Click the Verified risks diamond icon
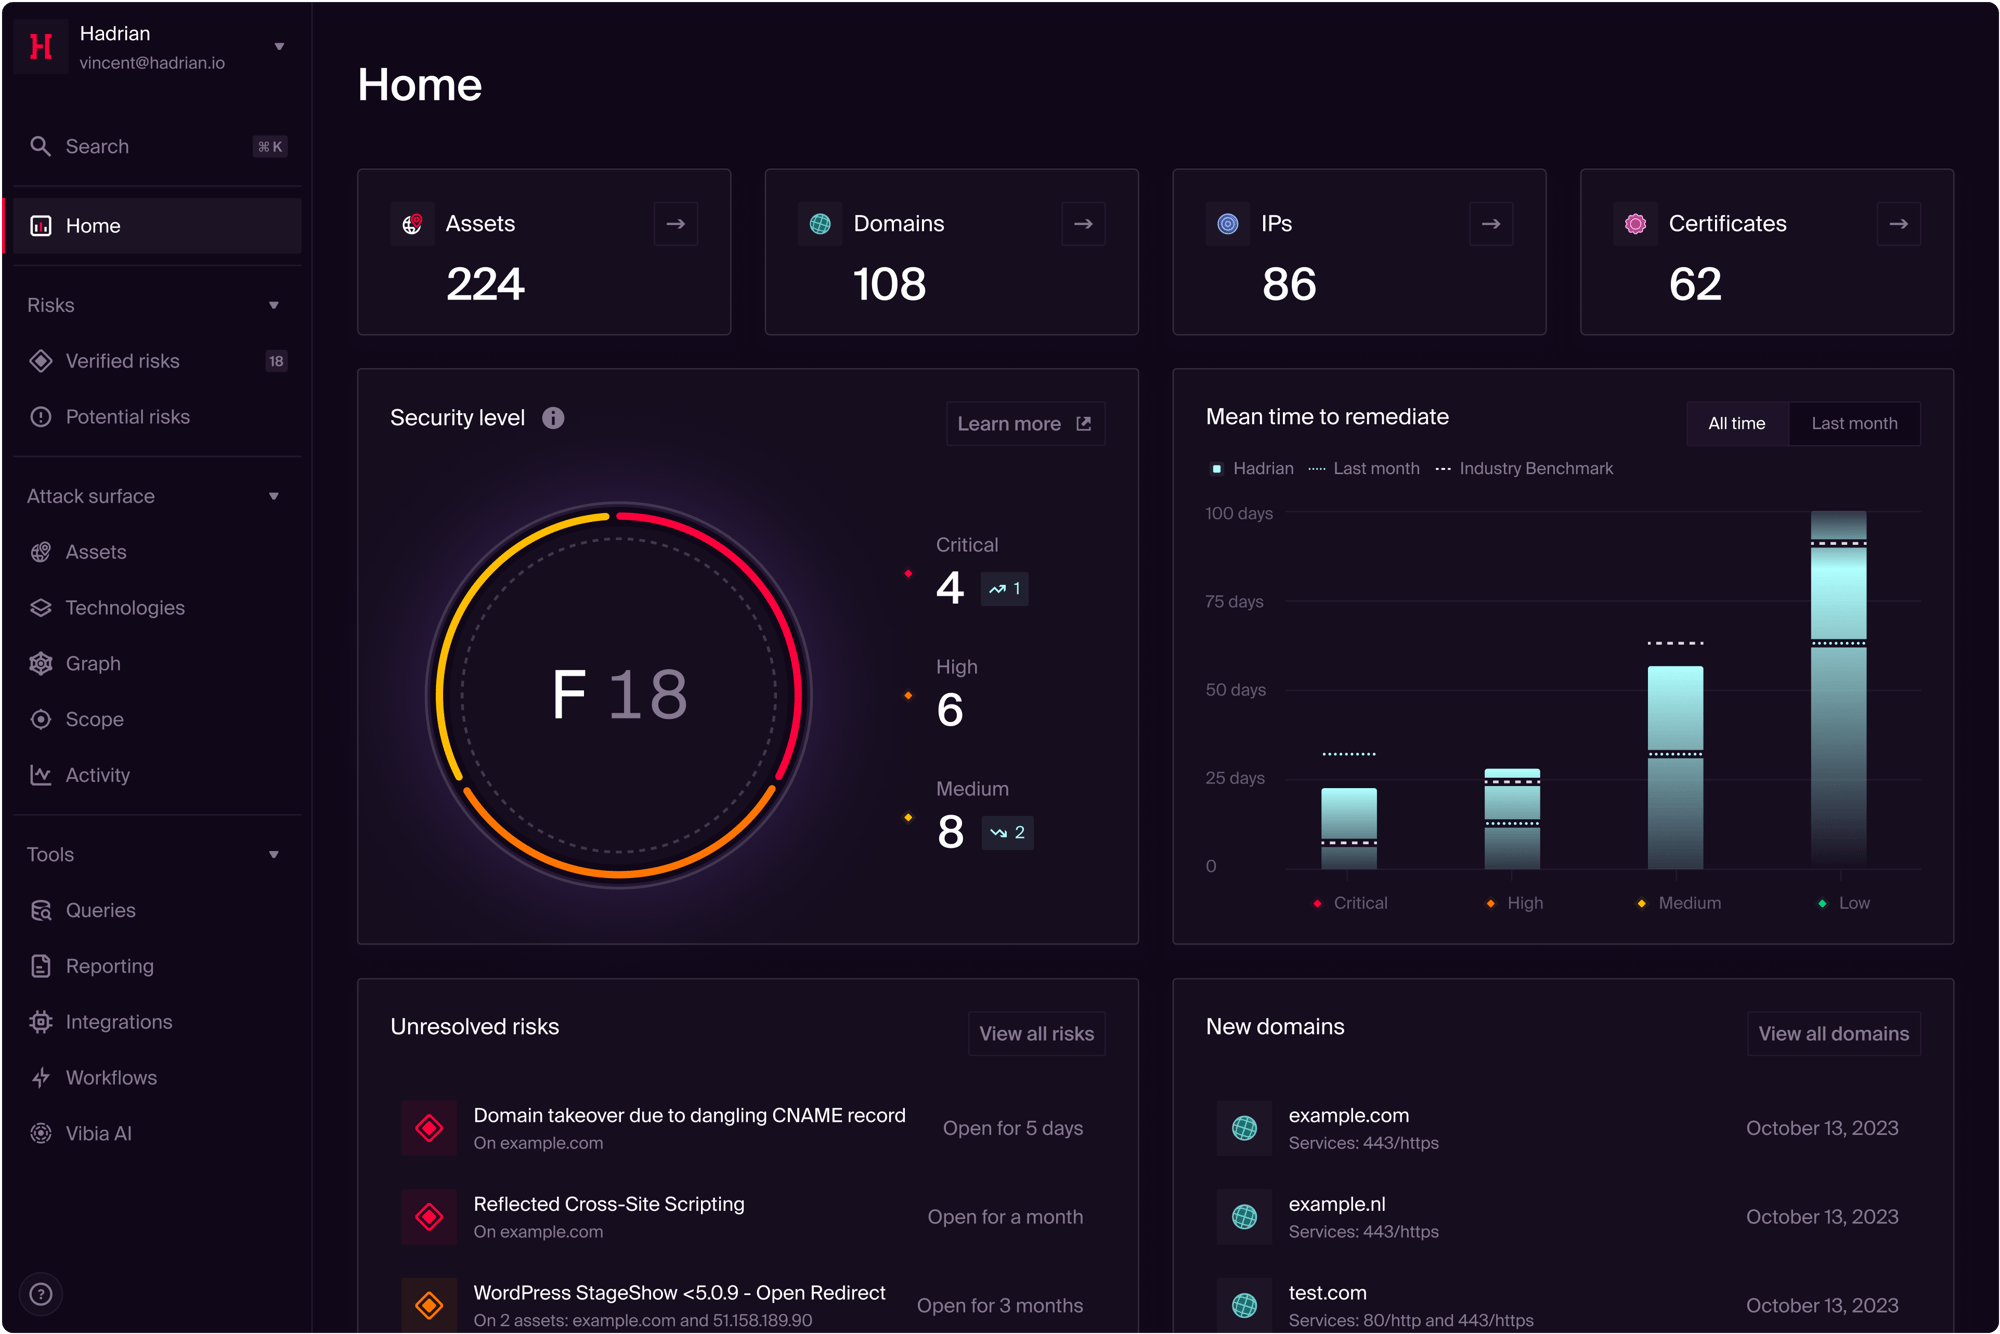The image size is (2000, 1334). (41, 361)
